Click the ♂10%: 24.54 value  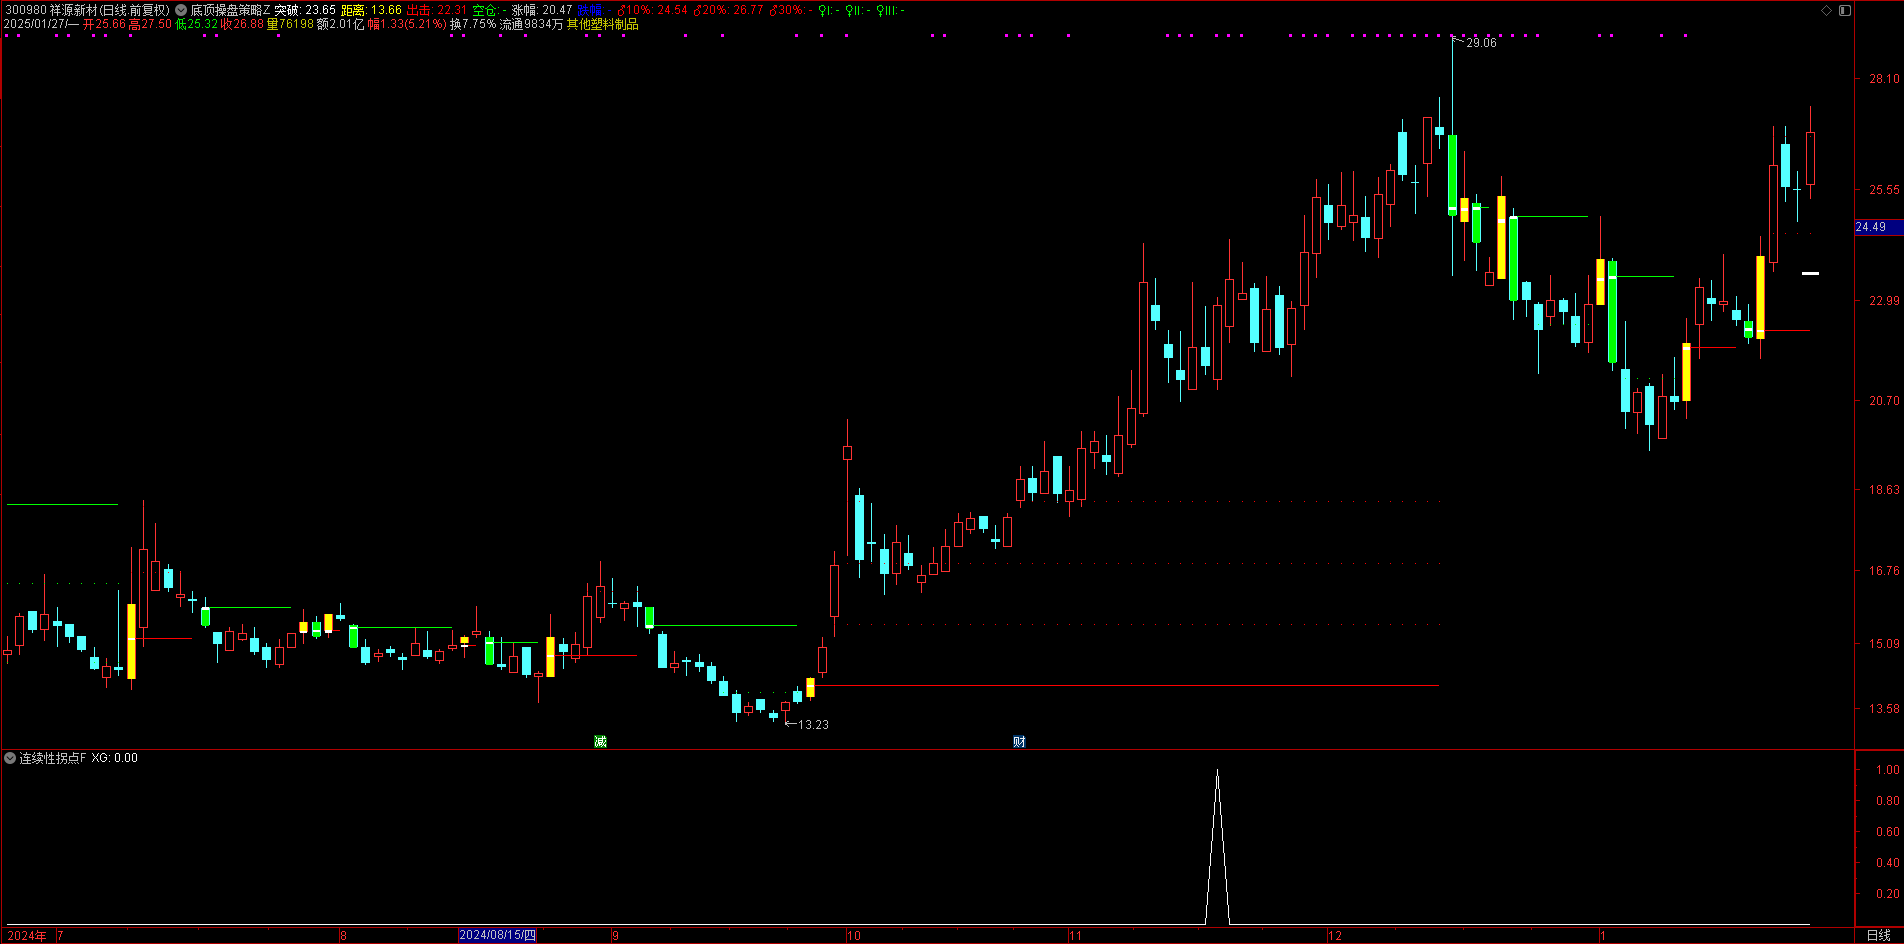pos(651,10)
